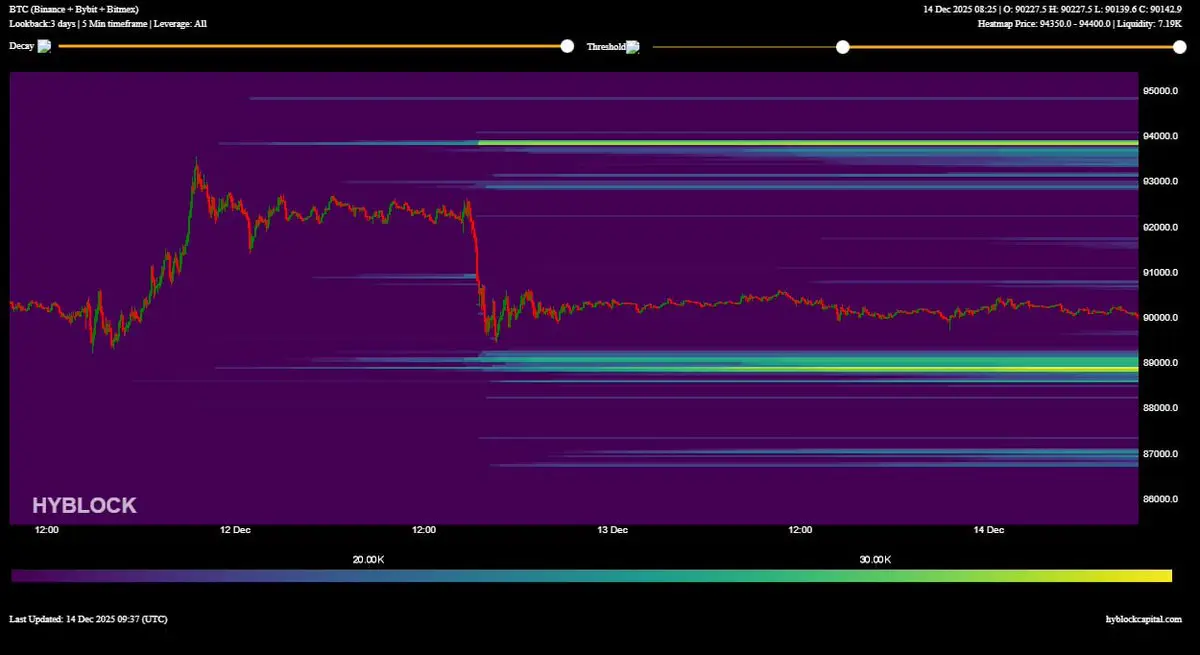Screen dimensions: 1200x655
Task: Click the Heatmap Price and Liquidity readout
Action: pyautogui.click(x=1080, y=23)
